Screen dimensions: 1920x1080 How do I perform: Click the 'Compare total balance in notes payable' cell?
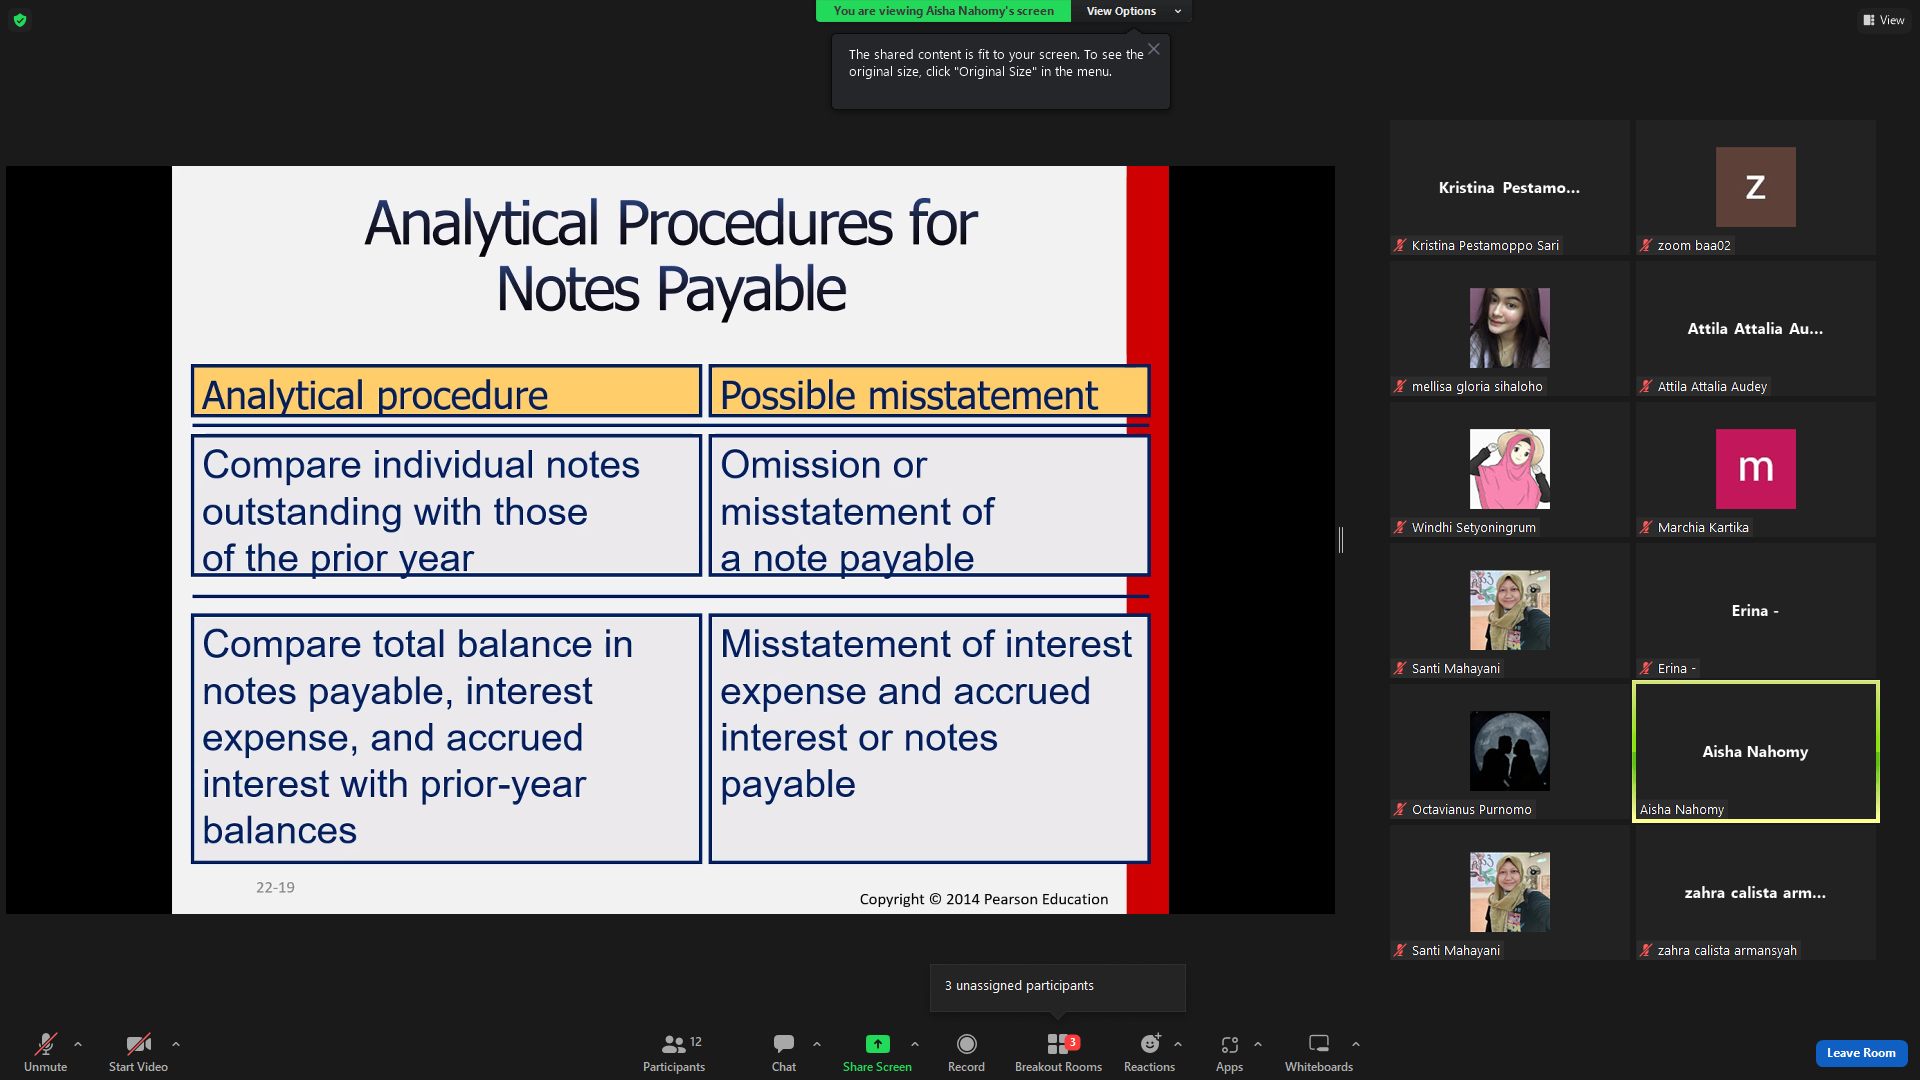click(x=446, y=739)
